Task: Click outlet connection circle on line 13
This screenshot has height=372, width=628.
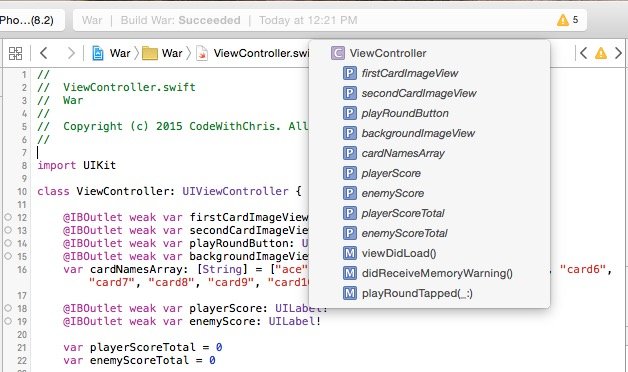Action: pyautogui.click(x=8, y=230)
